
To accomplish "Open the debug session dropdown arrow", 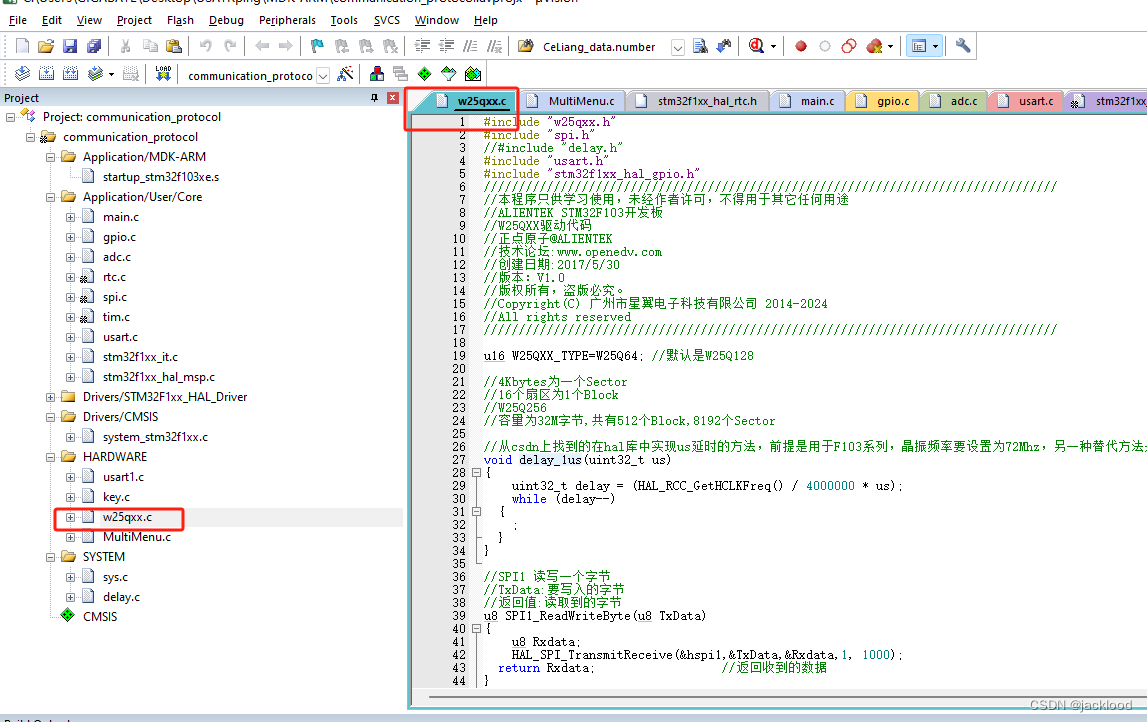I will click(x=773, y=47).
